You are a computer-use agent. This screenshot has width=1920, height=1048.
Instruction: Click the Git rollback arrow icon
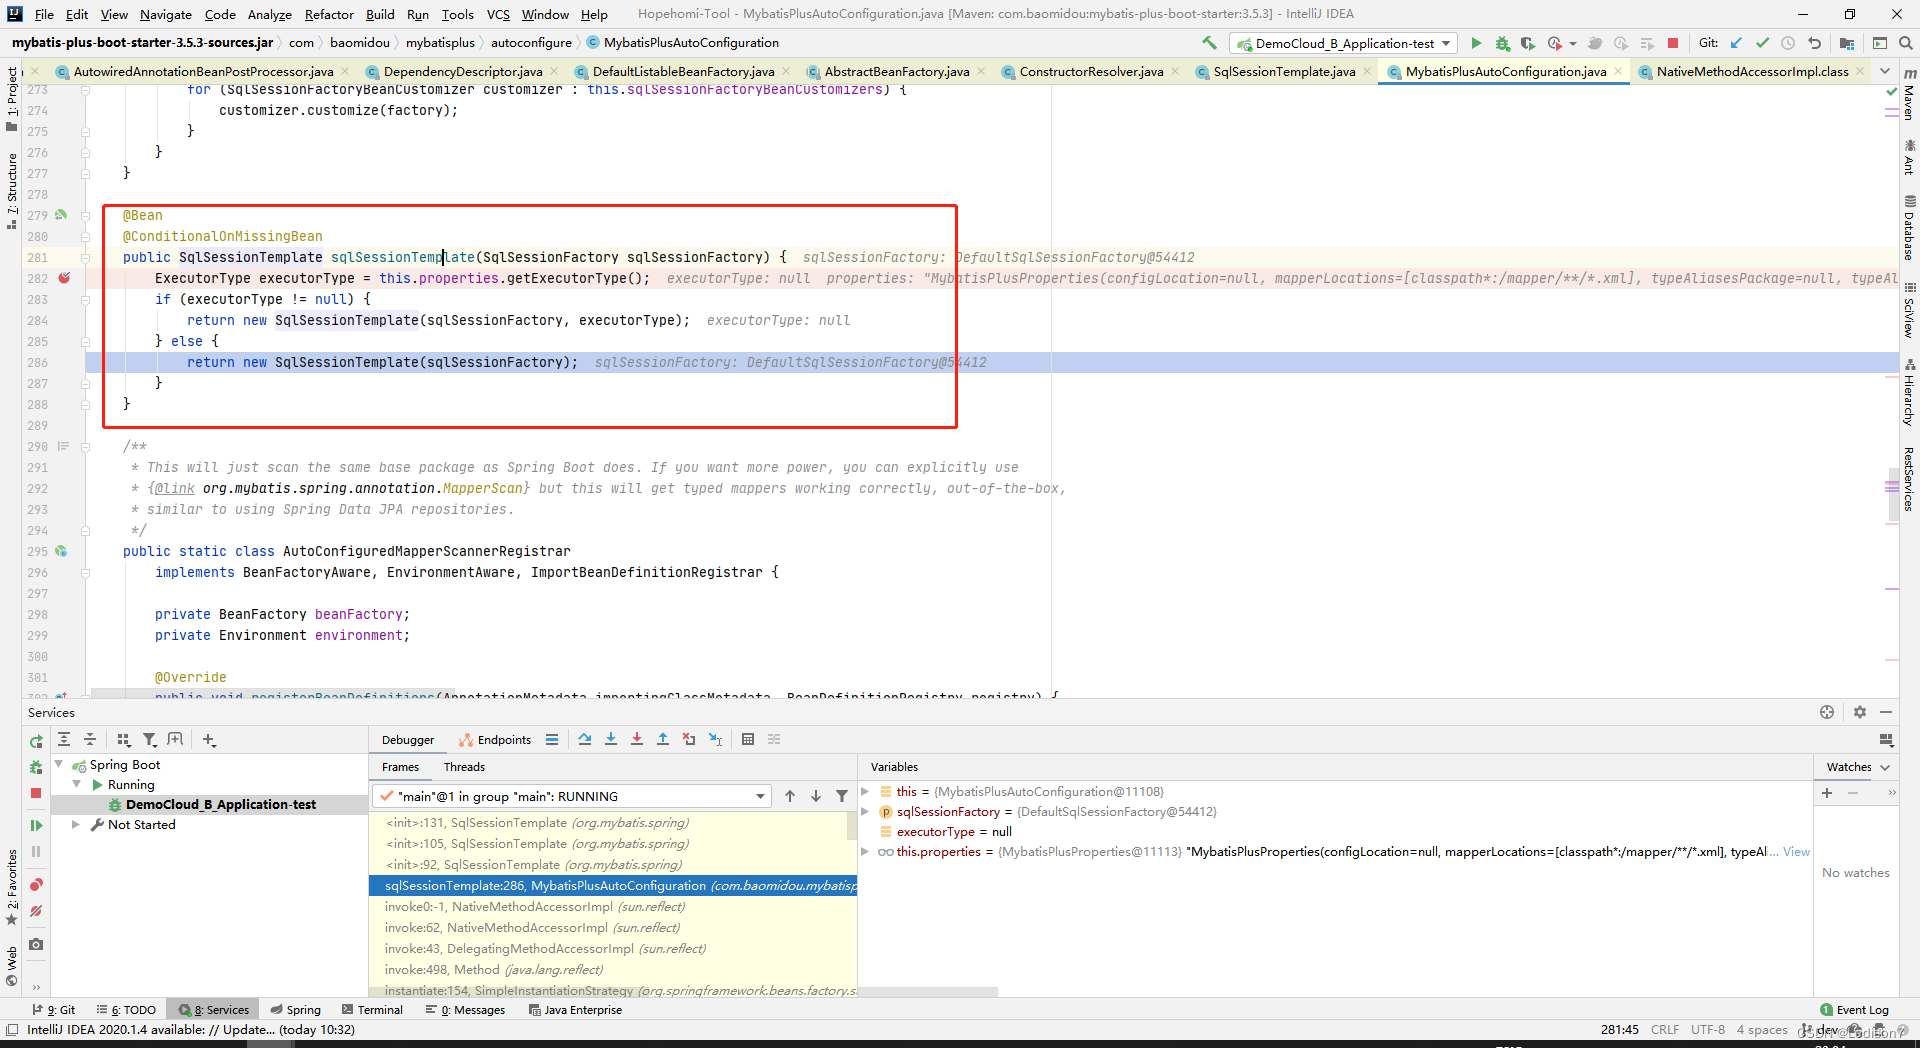[x=1814, y=43]
